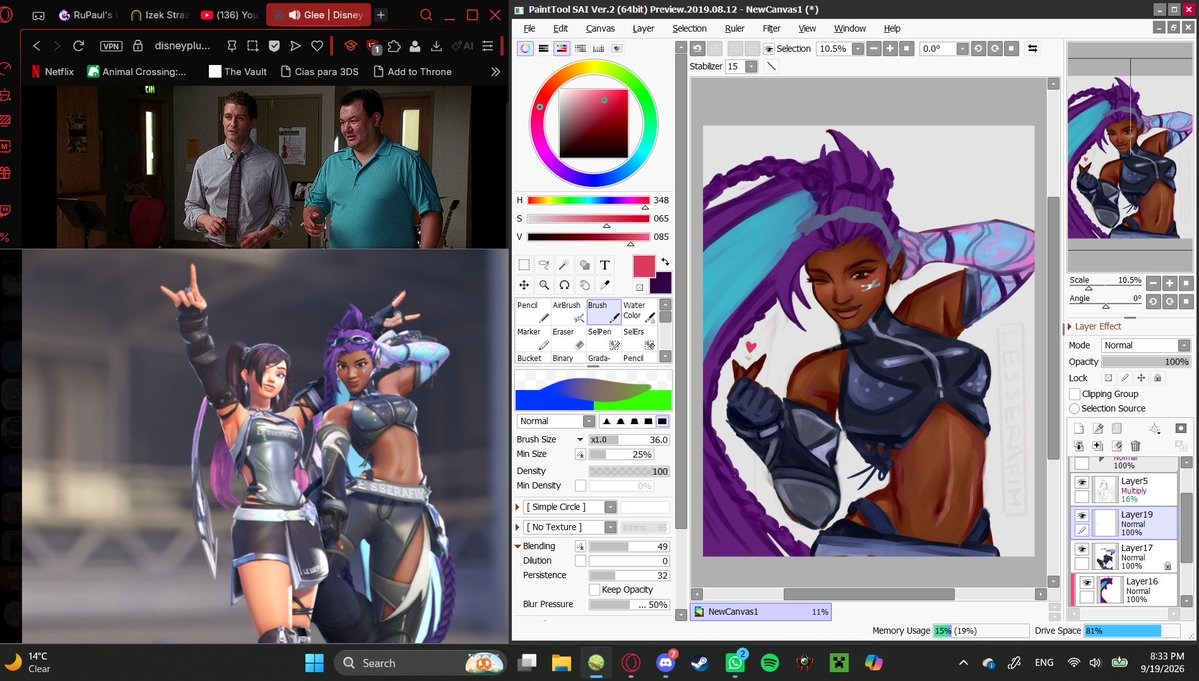1199x681 pixels.
Task: Enable the Clipping Group checkbox
Action: (1075, 394)
